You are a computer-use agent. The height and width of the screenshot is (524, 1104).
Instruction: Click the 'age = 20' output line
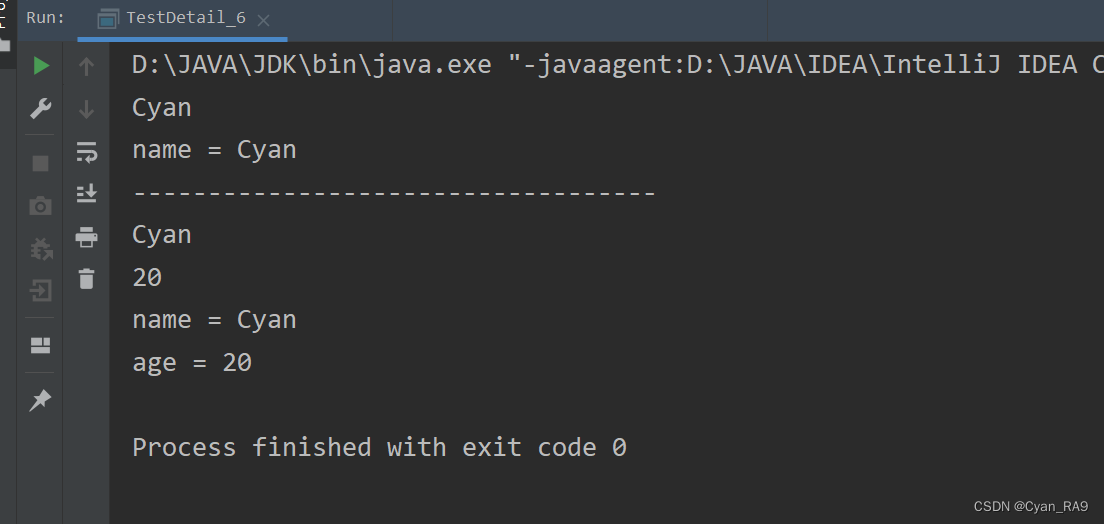coord(192,363)
